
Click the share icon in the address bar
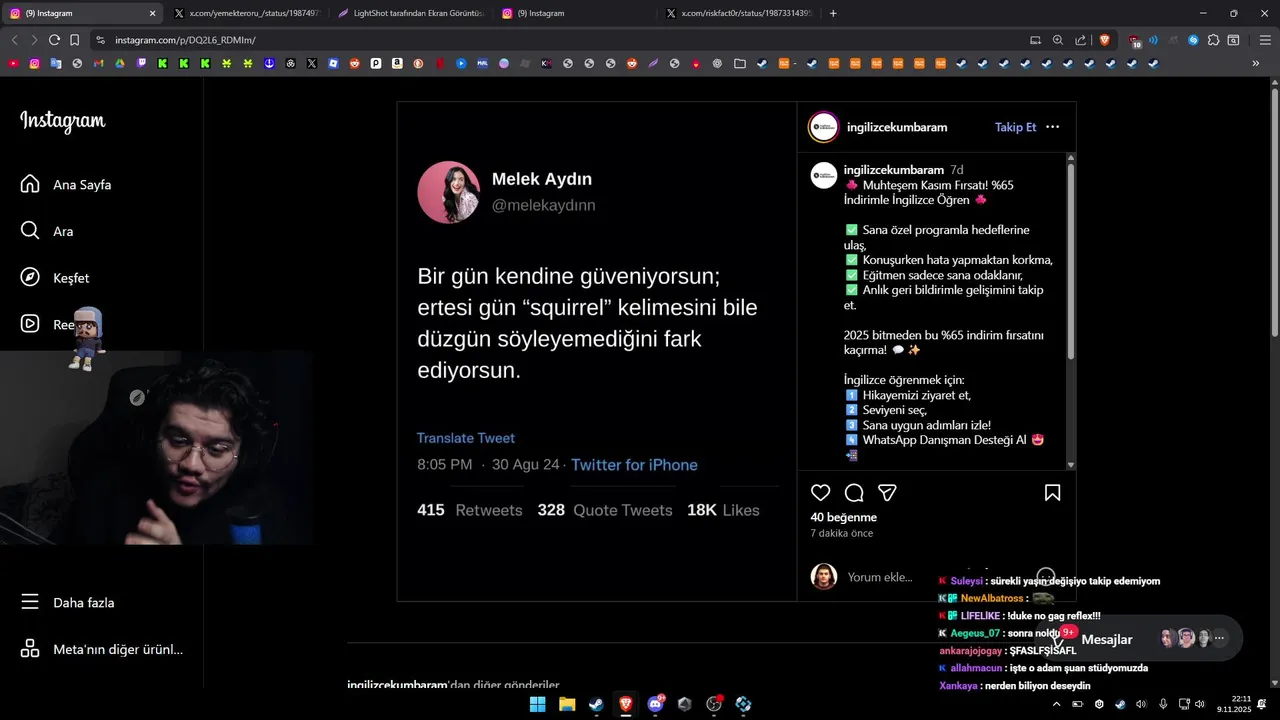click(1080, 40)
